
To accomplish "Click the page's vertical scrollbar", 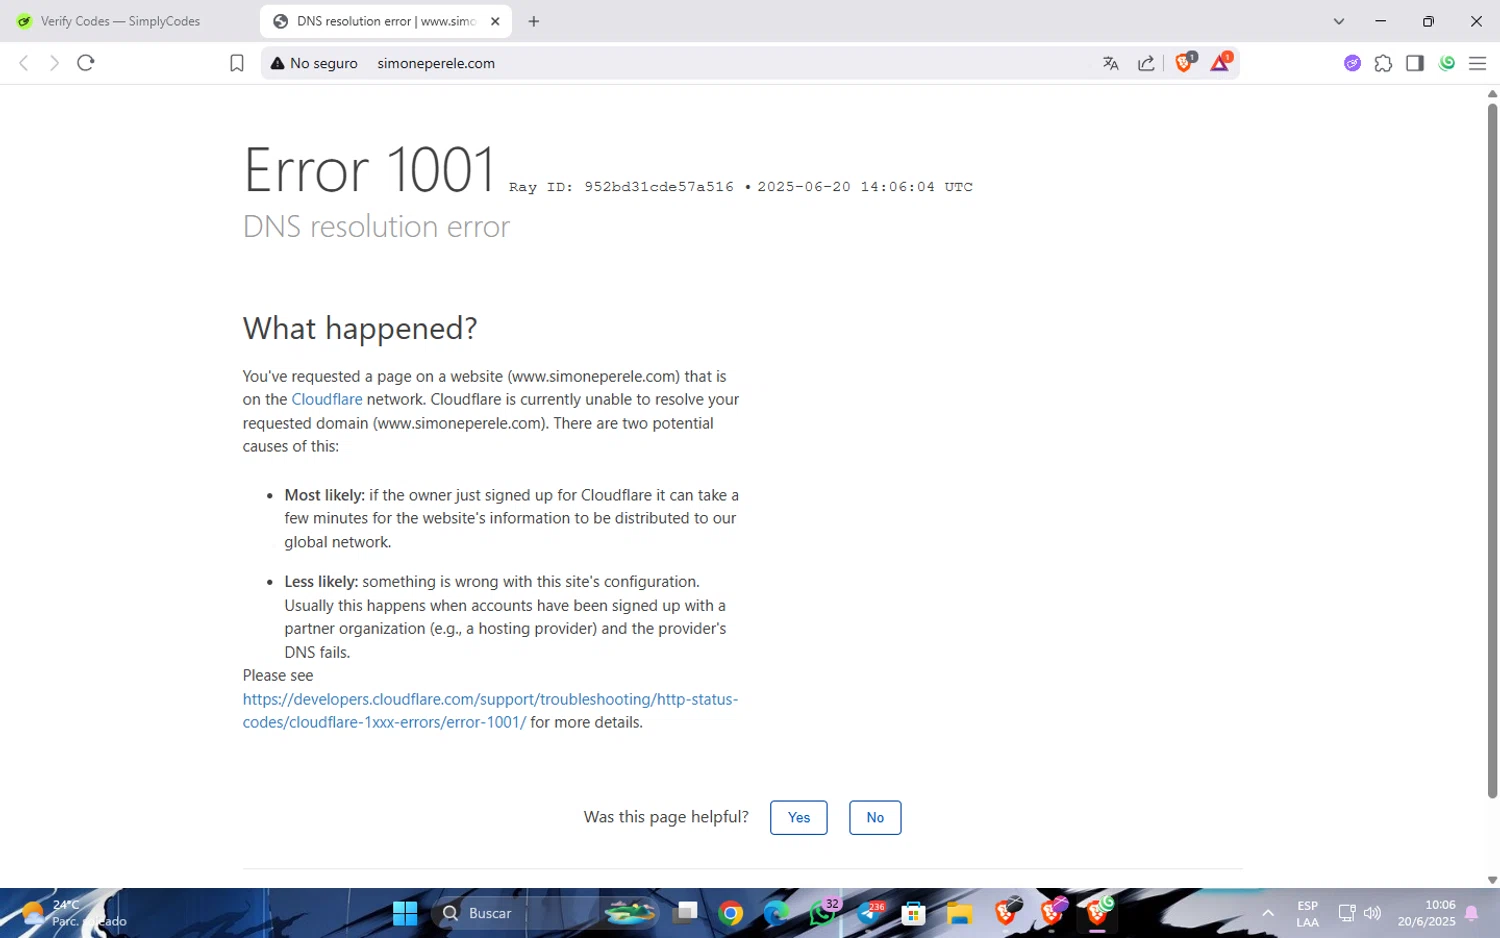I will 1492,450.
